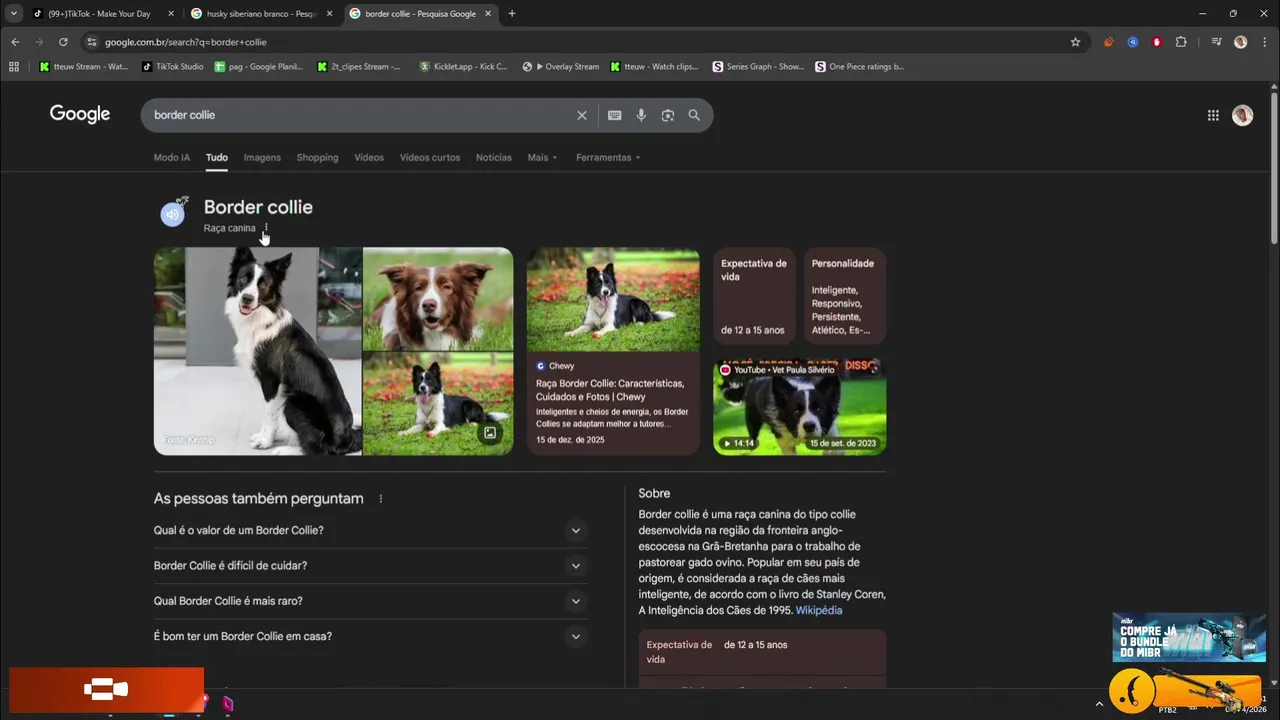The width and height of the screenshot is (1280, 720).
Task: Open the Mais dropdown
Action: click(x=542, y=157)
